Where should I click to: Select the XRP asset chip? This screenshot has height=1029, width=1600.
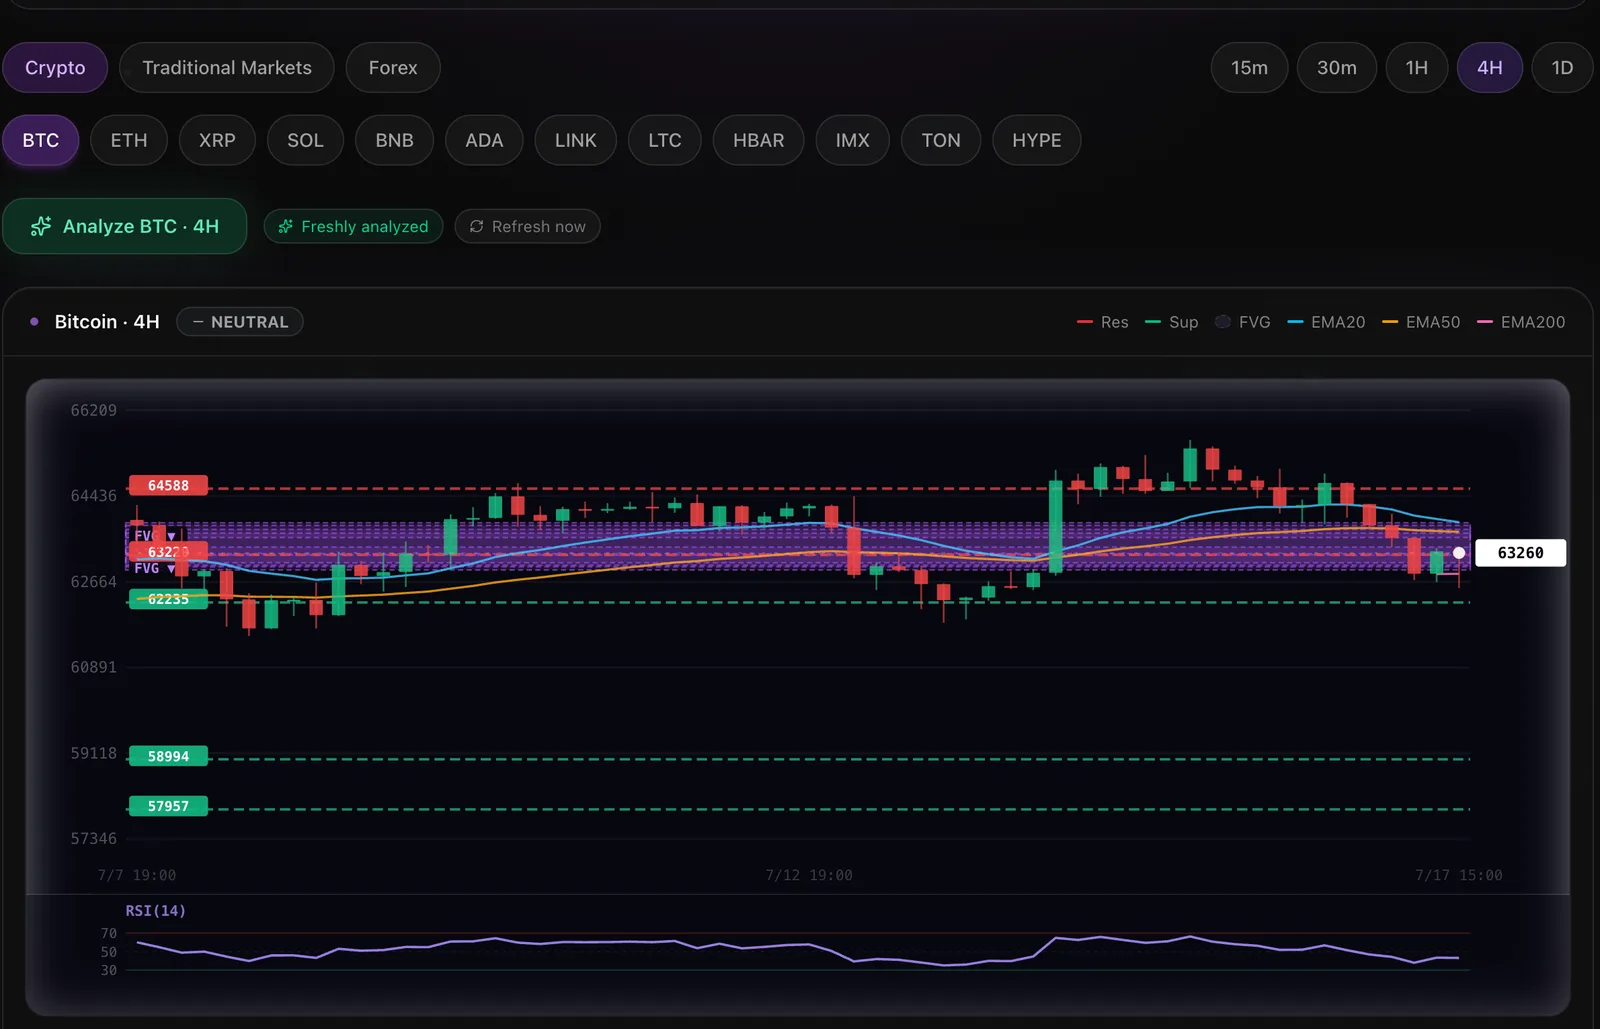217,140
